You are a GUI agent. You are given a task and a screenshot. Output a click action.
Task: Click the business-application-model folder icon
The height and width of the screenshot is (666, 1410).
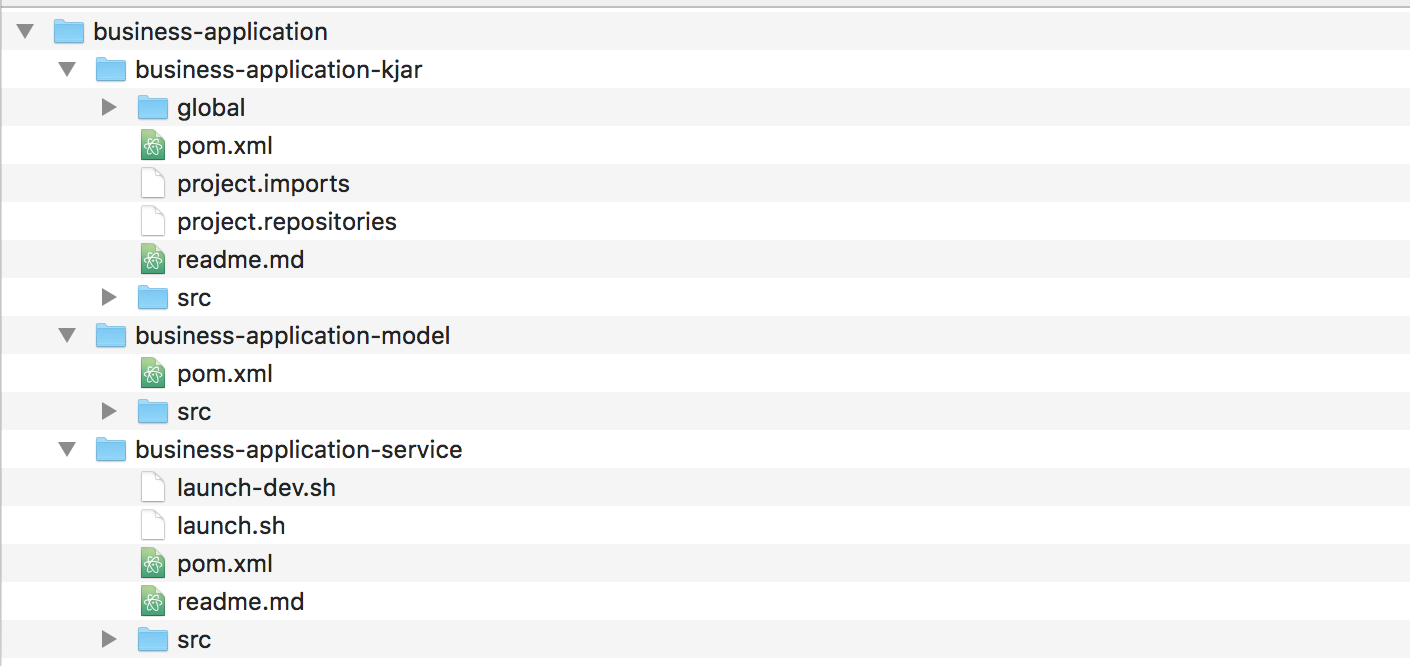pyautogui.click(x=110, y=336)
